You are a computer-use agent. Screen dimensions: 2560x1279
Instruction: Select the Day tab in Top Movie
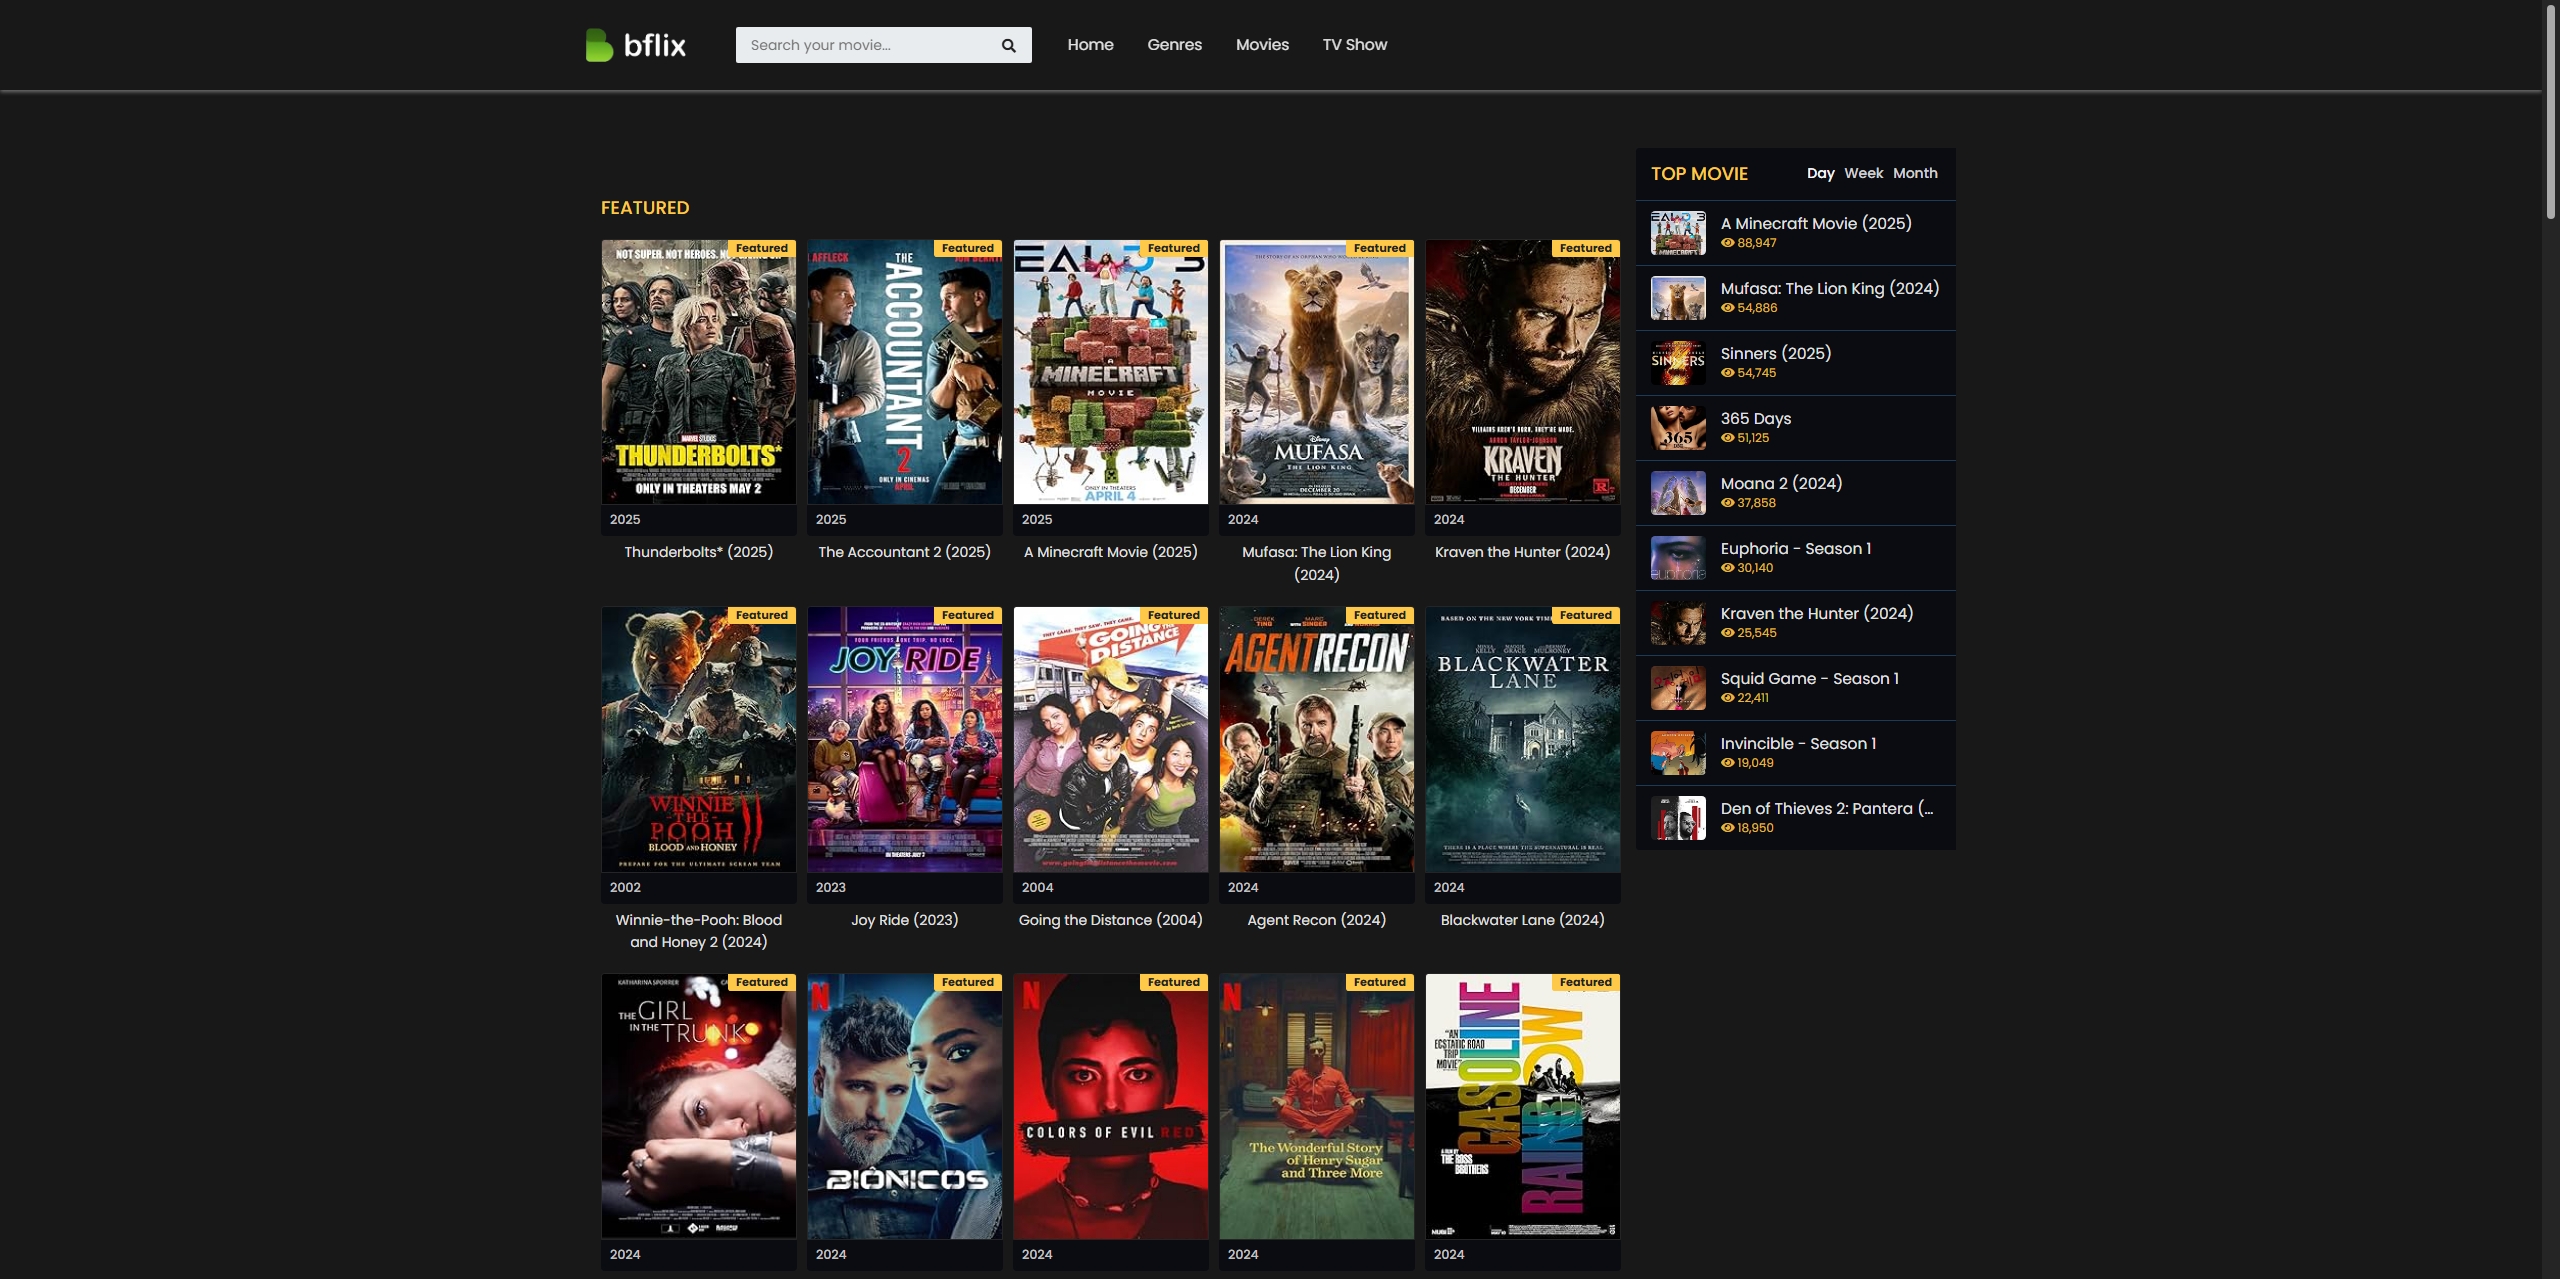click(1820, 173)
